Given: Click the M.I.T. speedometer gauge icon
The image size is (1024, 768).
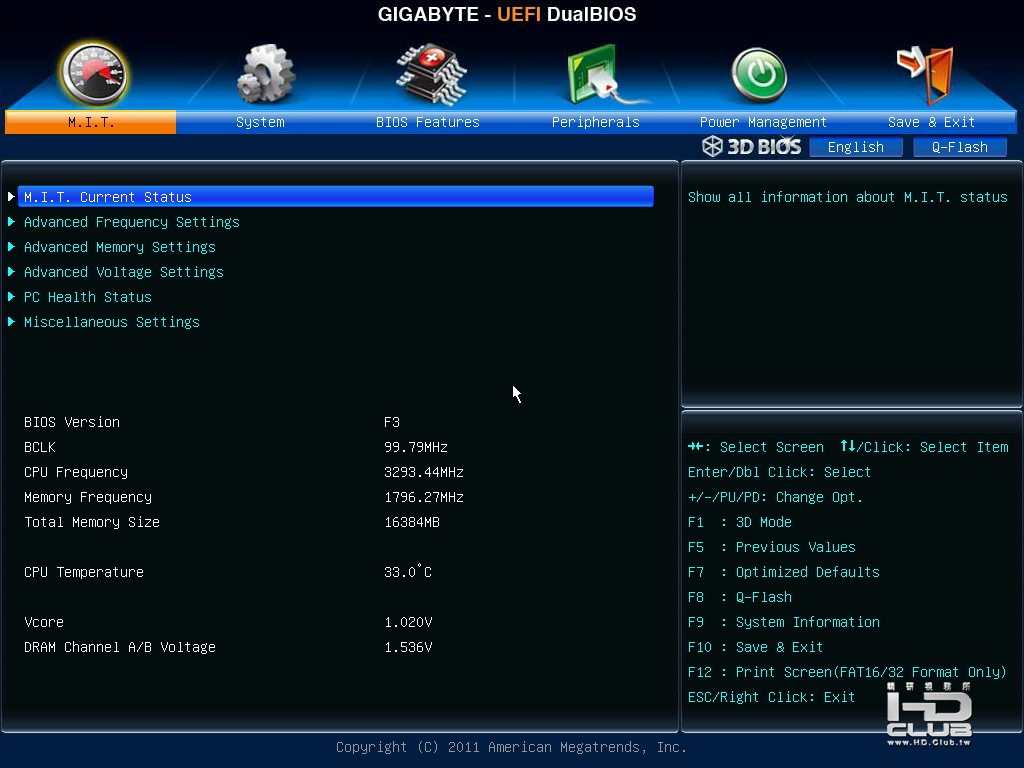Looking at the screenshot, I should 93,74.
